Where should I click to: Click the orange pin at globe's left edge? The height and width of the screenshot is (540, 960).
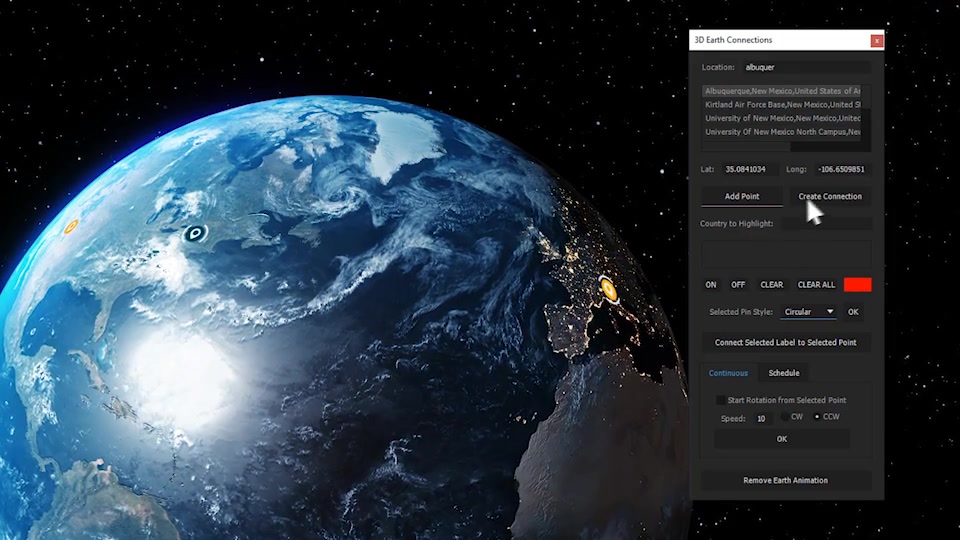point(71,227)
